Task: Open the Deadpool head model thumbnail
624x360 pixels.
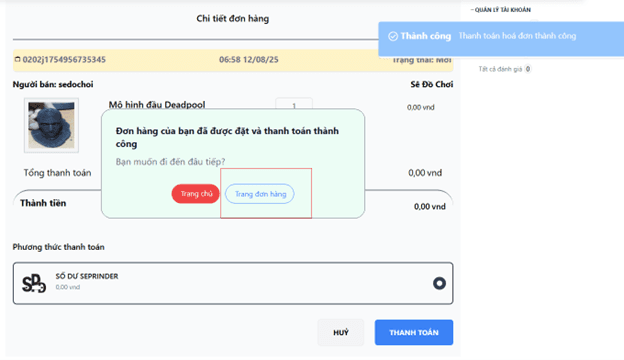Action: (x=51, y=125)
